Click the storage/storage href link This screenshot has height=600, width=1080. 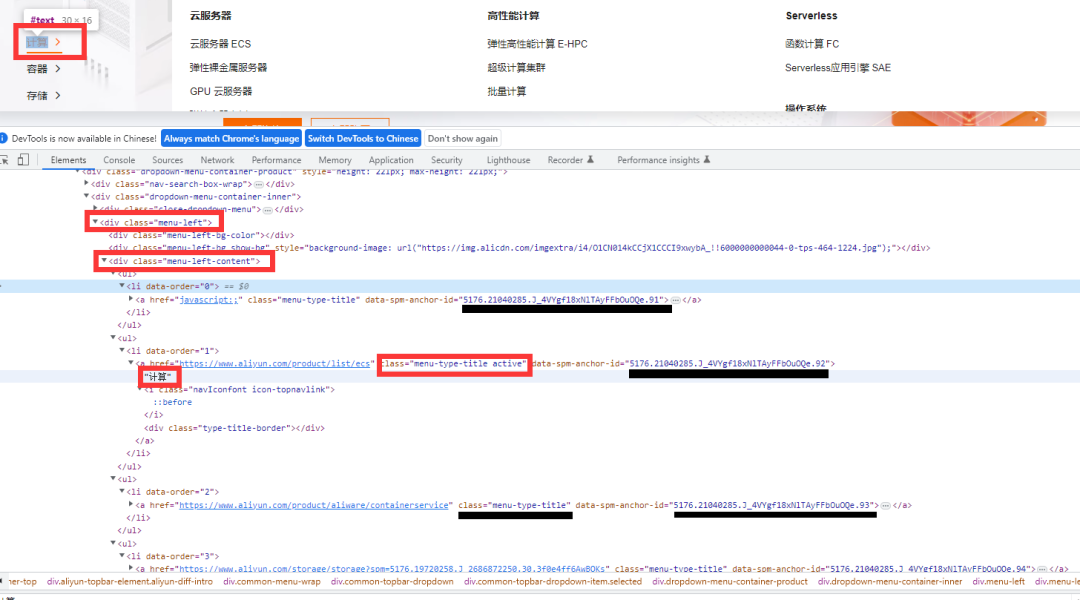tap(392, 569)
